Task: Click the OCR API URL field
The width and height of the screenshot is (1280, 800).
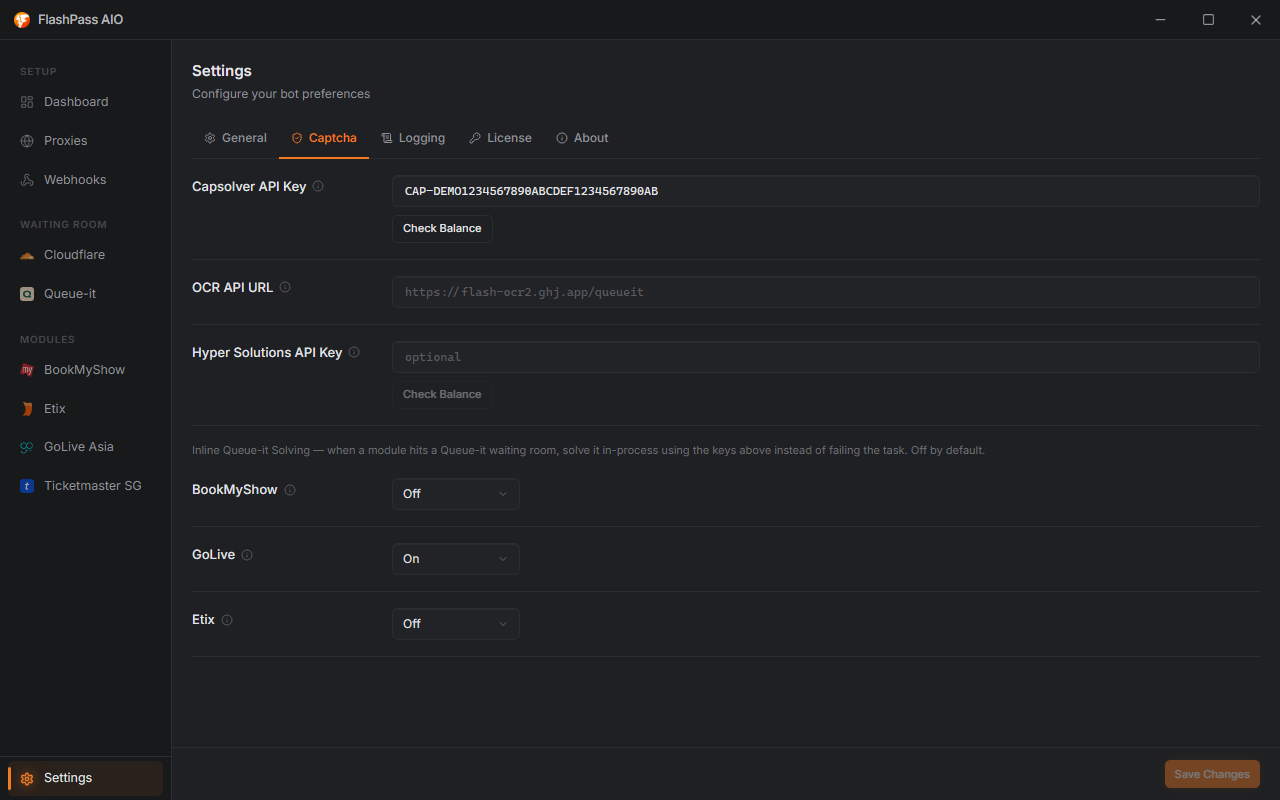Action: pyautogui.click(x=826, y=292)
